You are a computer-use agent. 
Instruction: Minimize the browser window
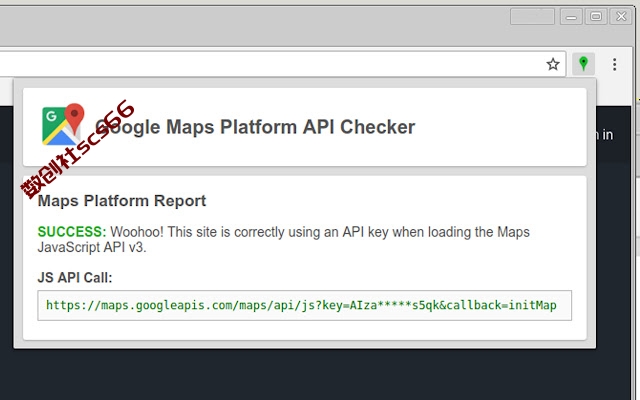[571, 17]
